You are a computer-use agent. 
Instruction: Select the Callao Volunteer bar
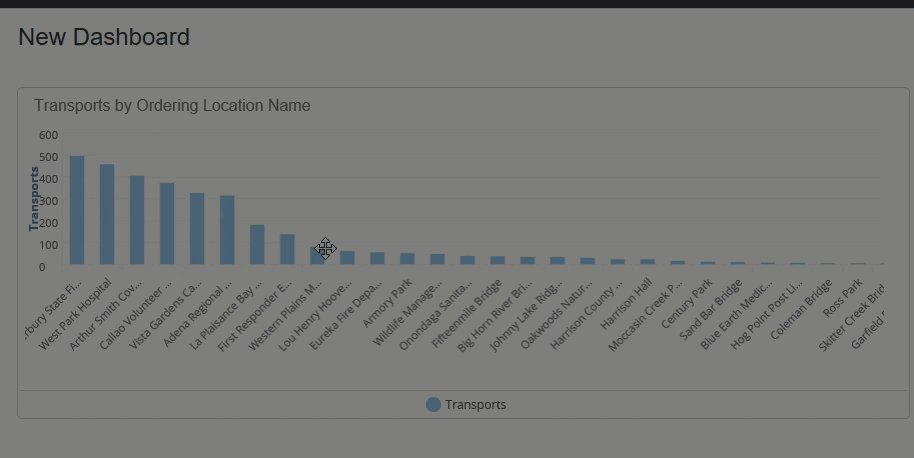(167, 223)
